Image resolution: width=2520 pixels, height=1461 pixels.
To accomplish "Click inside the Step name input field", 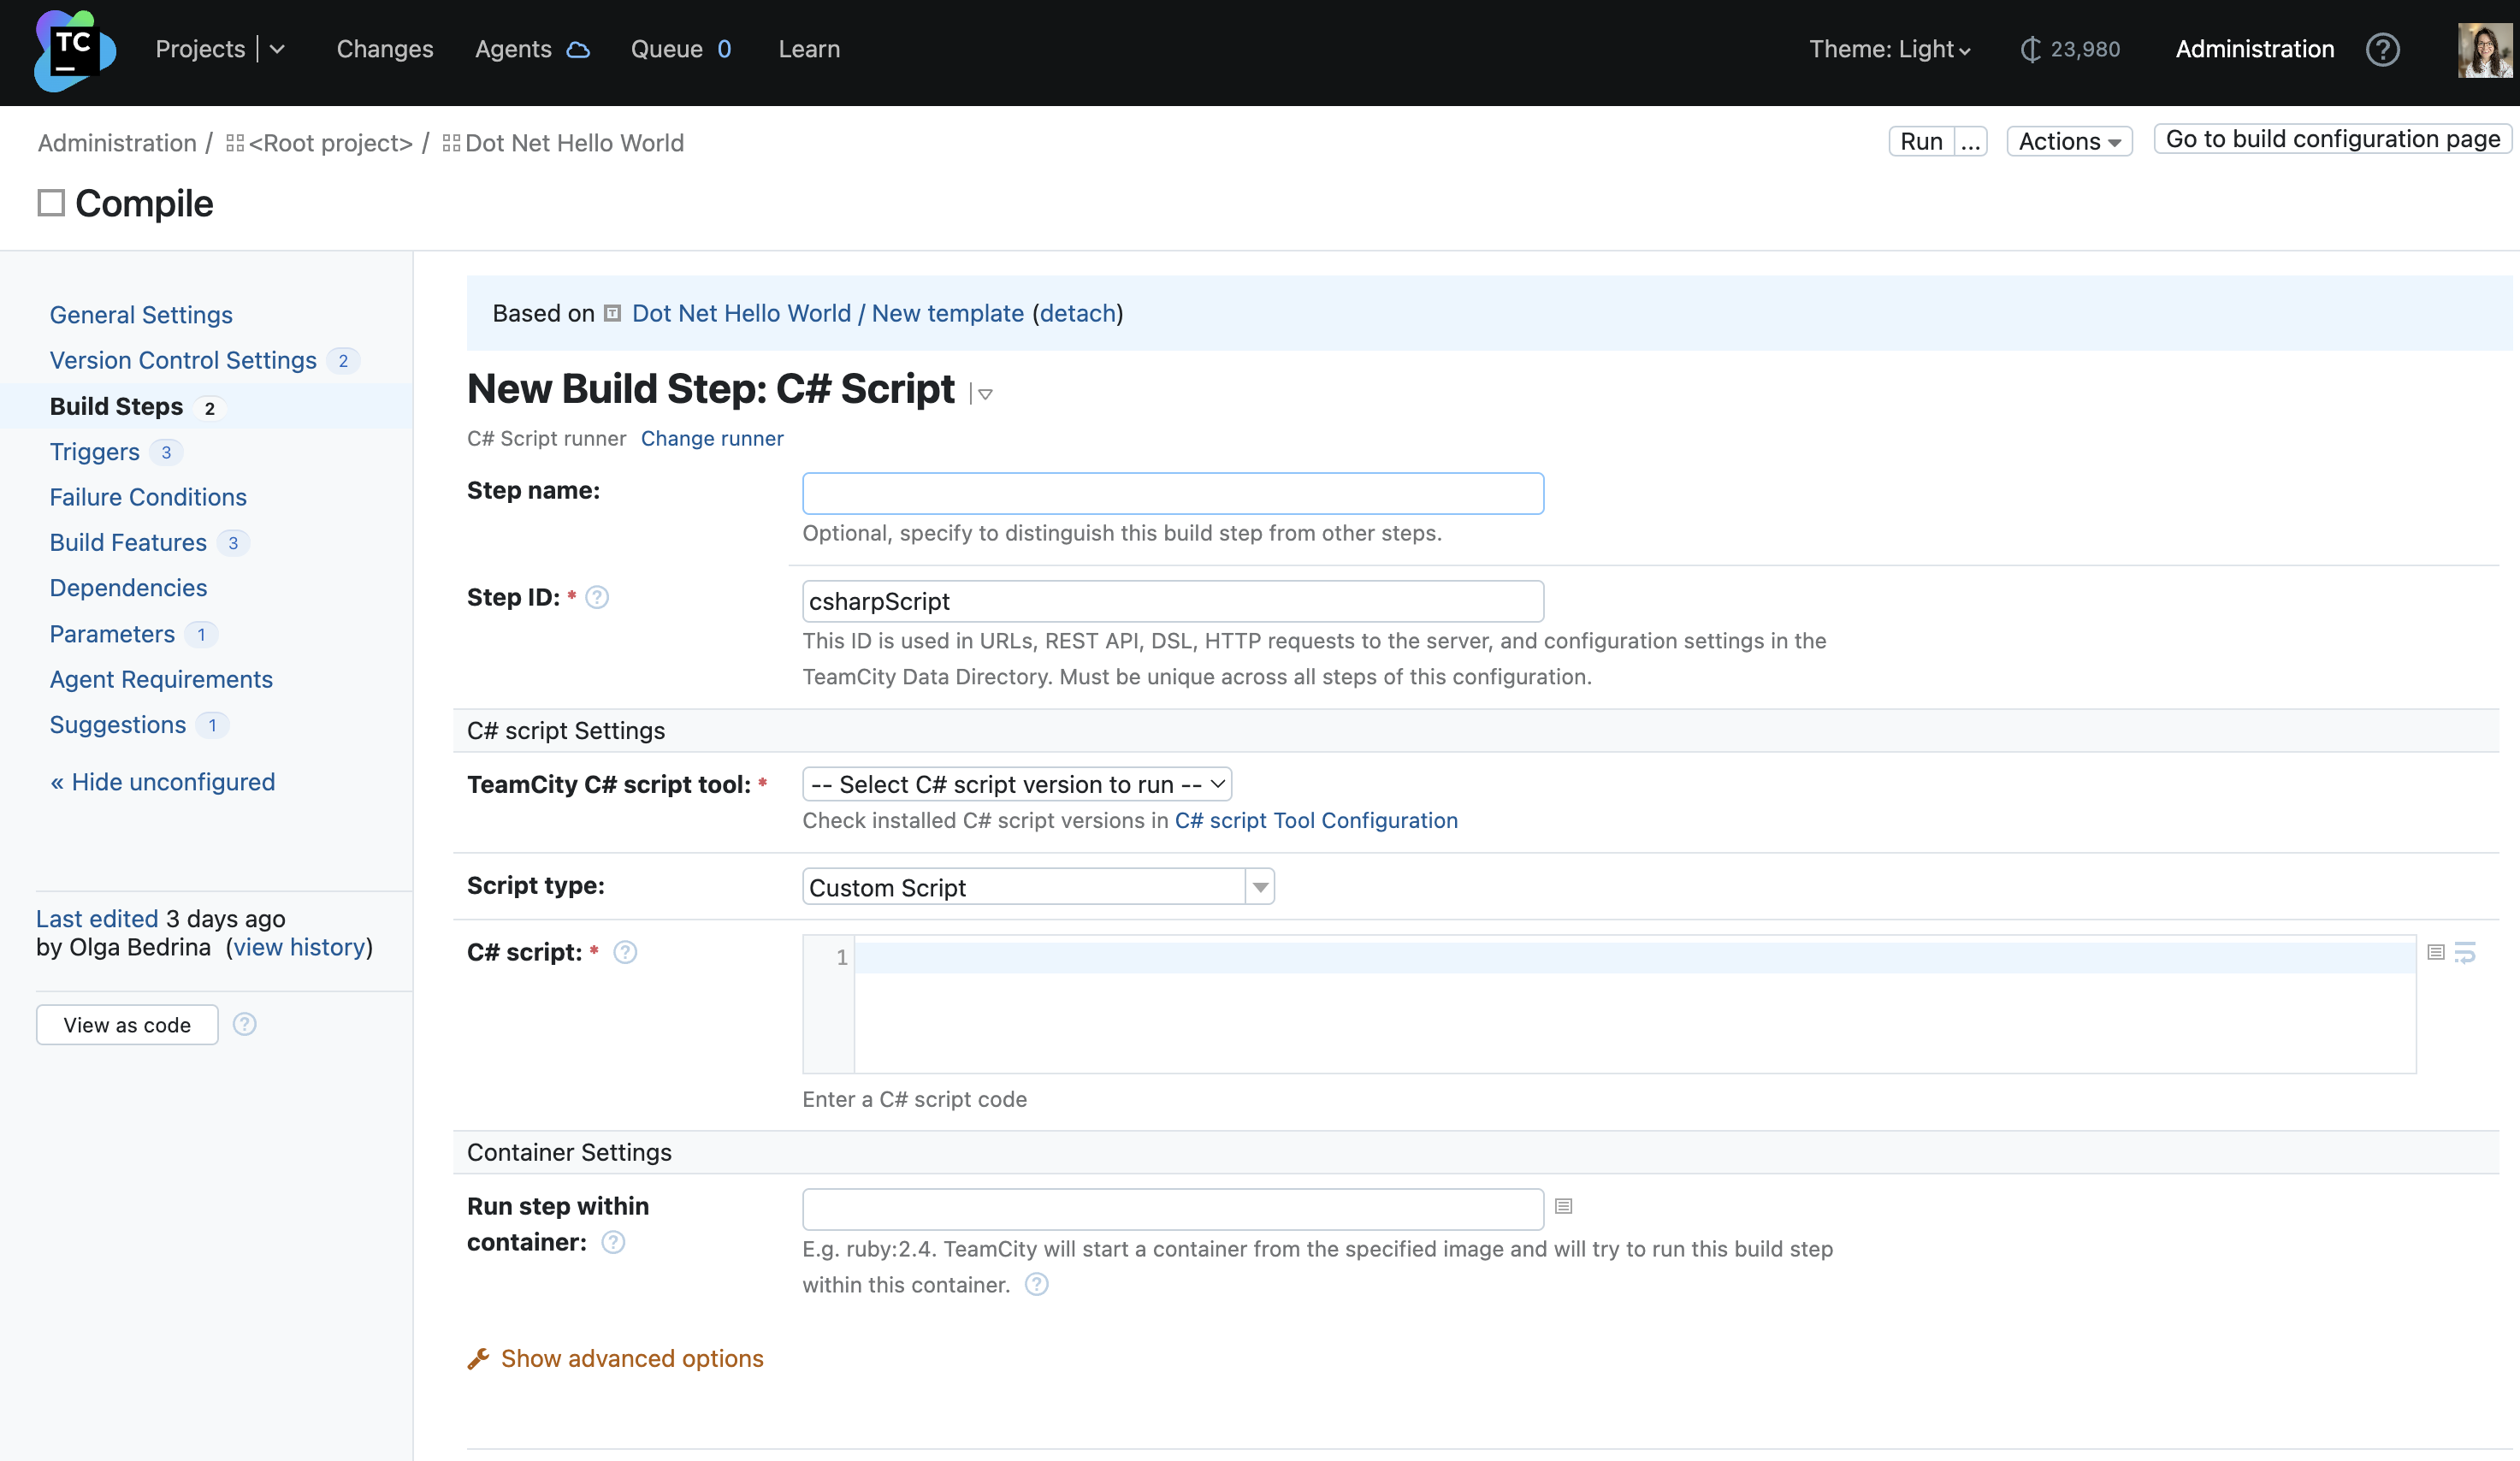I will click(1171, 493).
